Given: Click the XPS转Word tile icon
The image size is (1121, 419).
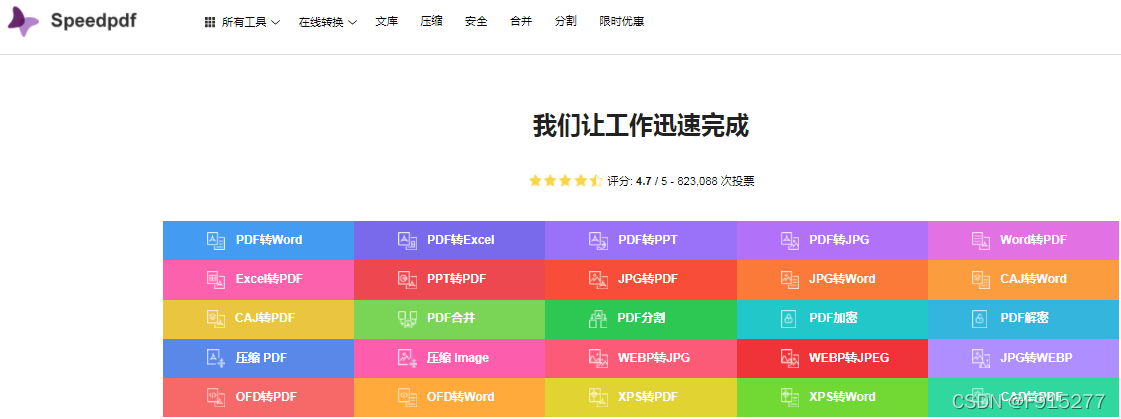Looking at the screenshot, I should coord(790,396).
